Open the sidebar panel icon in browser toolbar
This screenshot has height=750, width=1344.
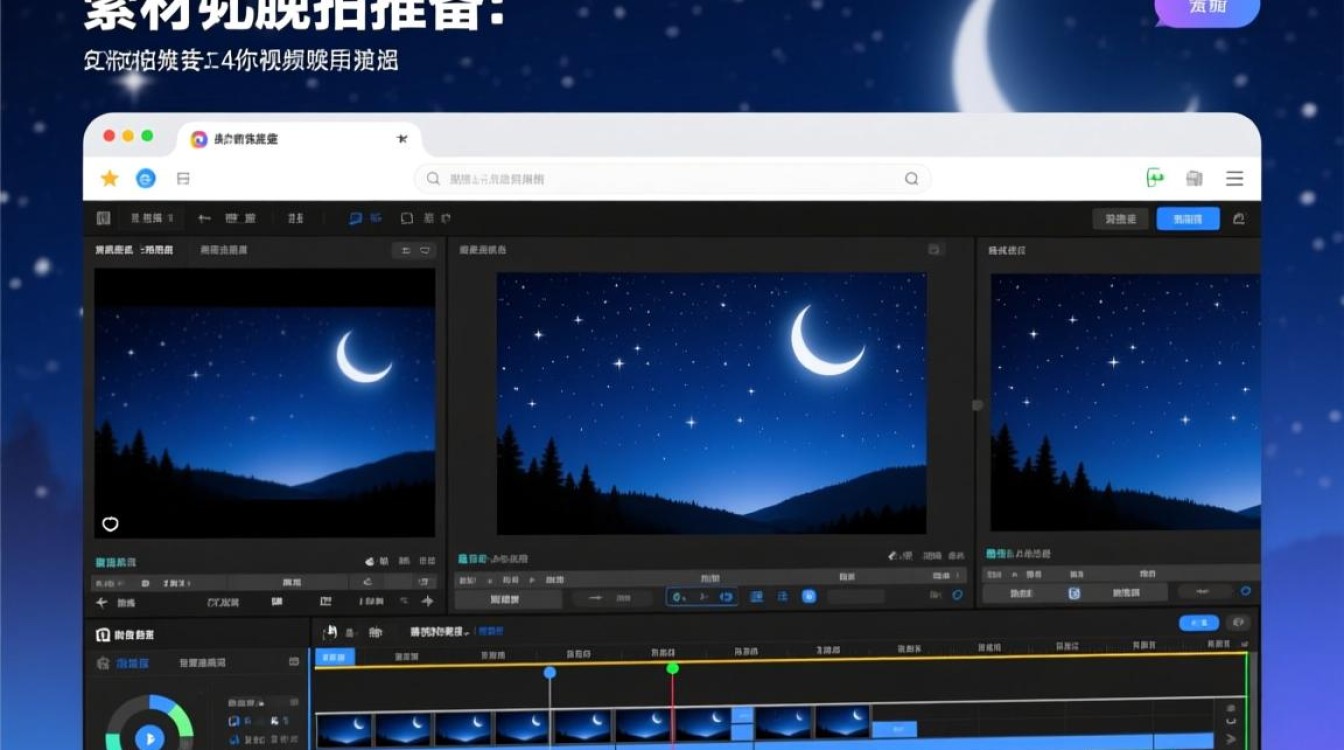click(x=183, y=178)
